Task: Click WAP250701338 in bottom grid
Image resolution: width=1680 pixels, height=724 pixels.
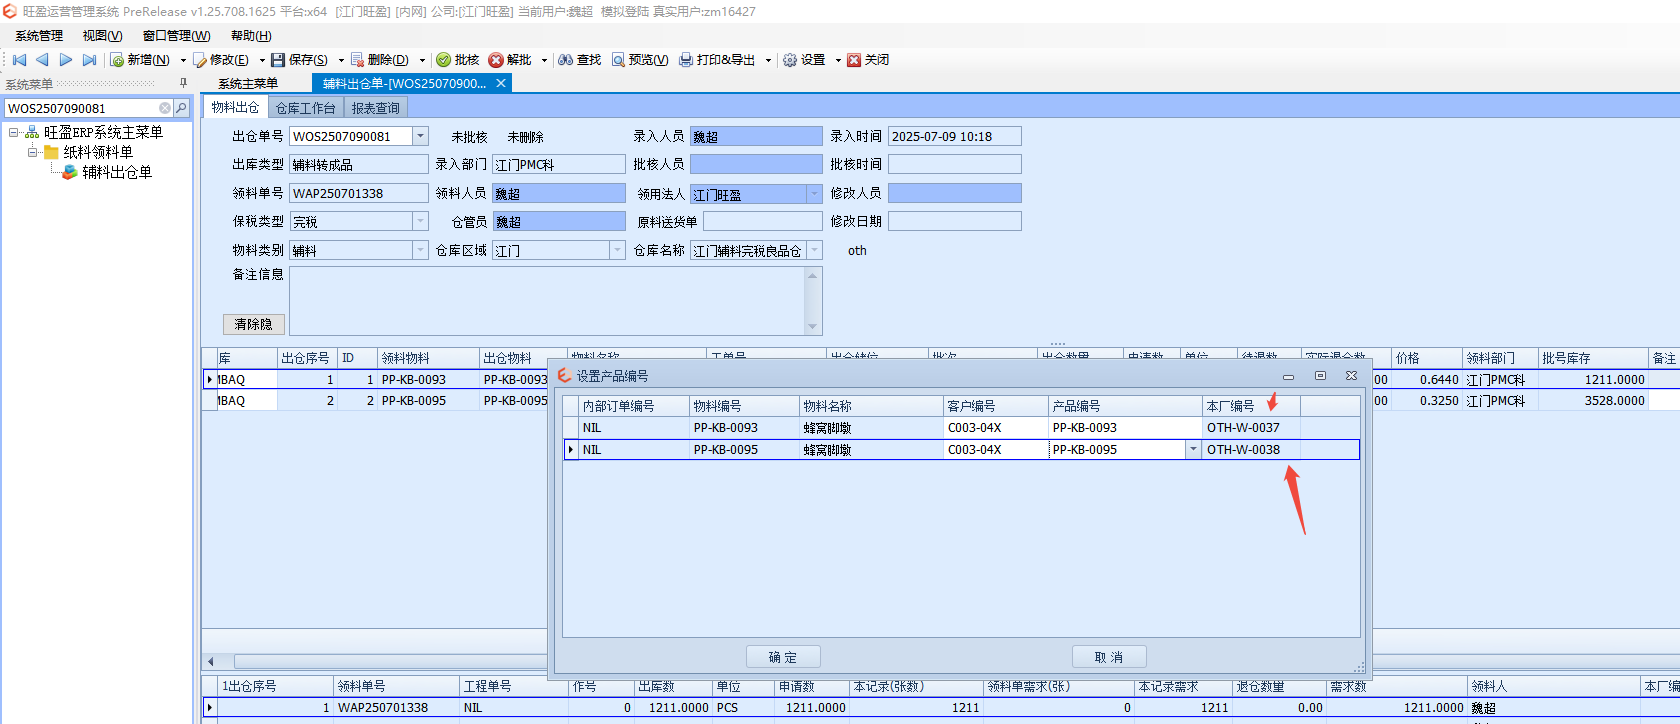Action: 396,708
